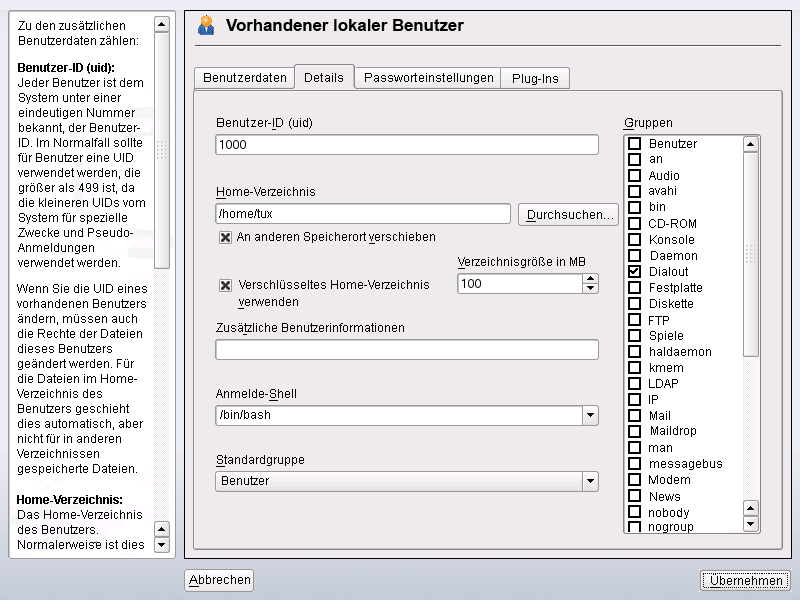Switch to the Benutzerdaten tab
The width and height of the screenshot is (800, 600).
(x=244, y=78)
